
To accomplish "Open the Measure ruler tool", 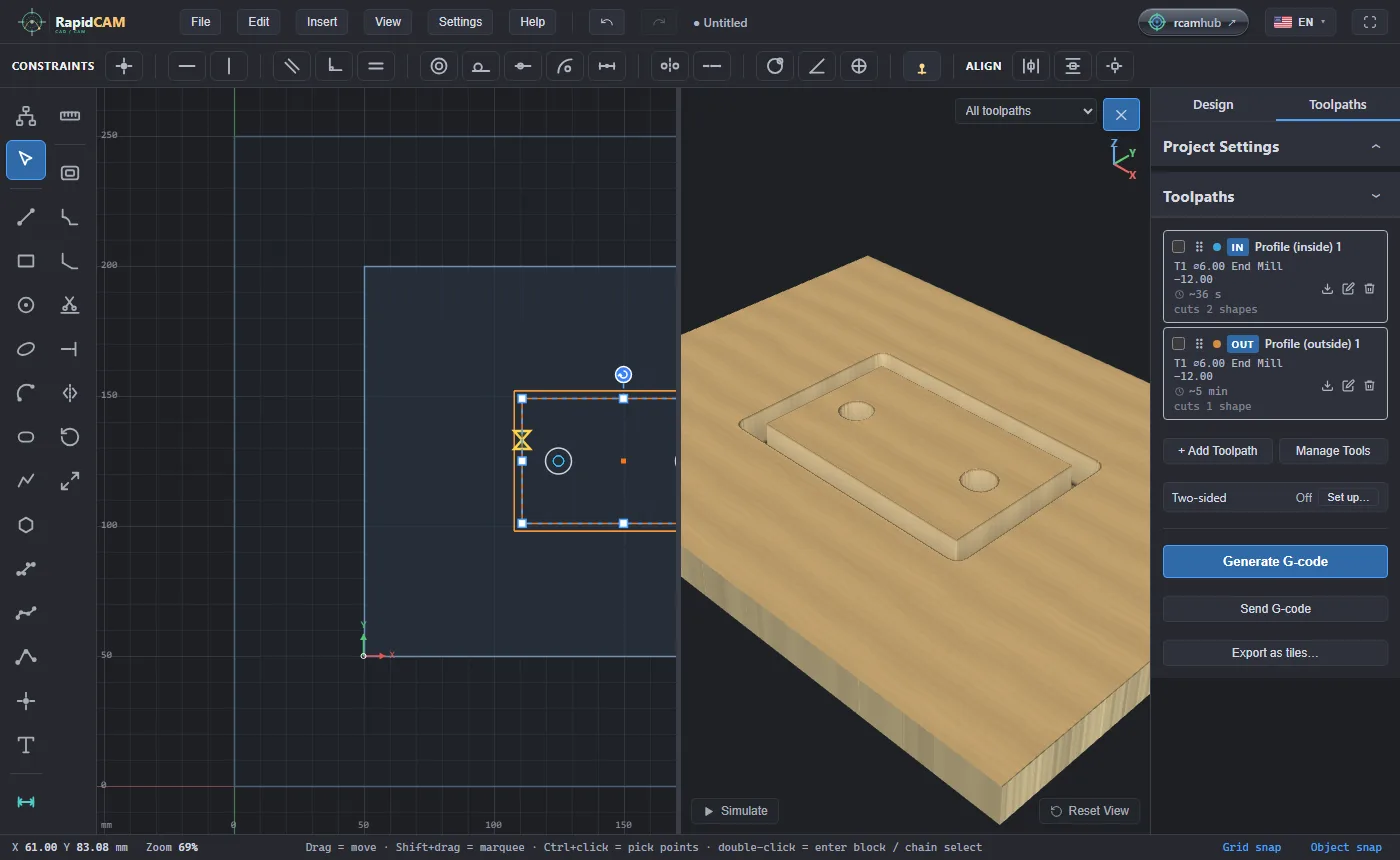I will coord(69,116).
